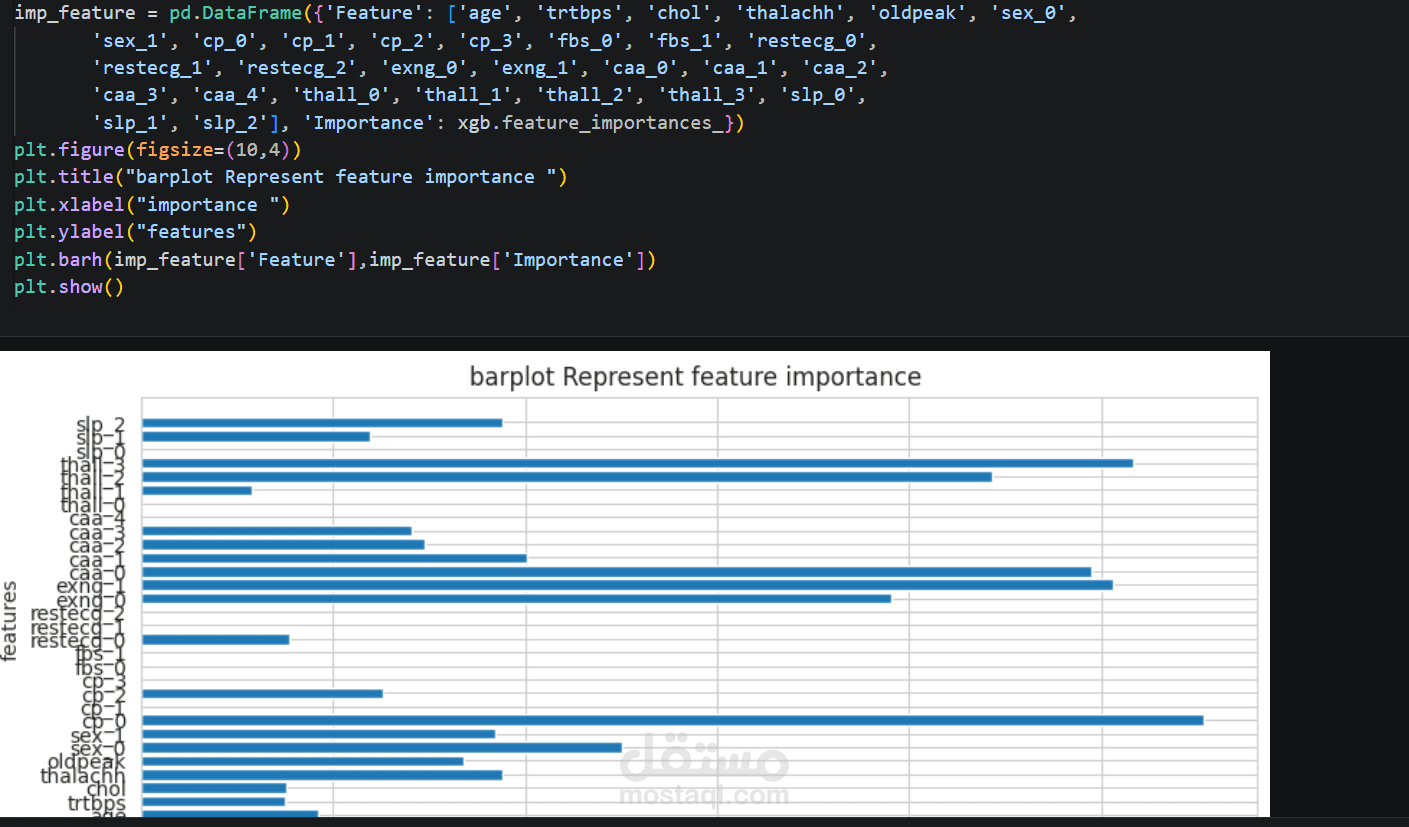Click the restecg_0 importance bar
The height and width of the screenshot is (827, 1409).
(215, 639)
